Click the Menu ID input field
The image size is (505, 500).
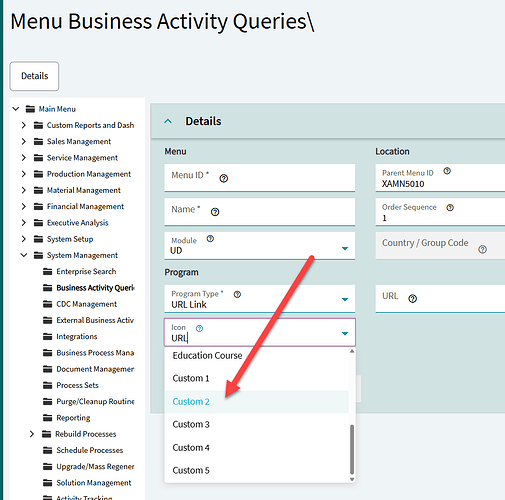click(260, 178)
